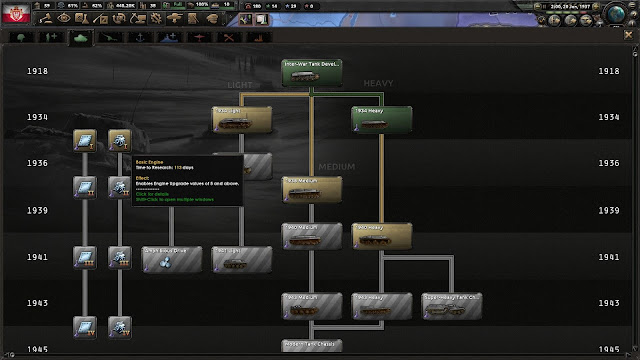Open the Production gear icon
The image size is (640, 360).
point(156,18)
